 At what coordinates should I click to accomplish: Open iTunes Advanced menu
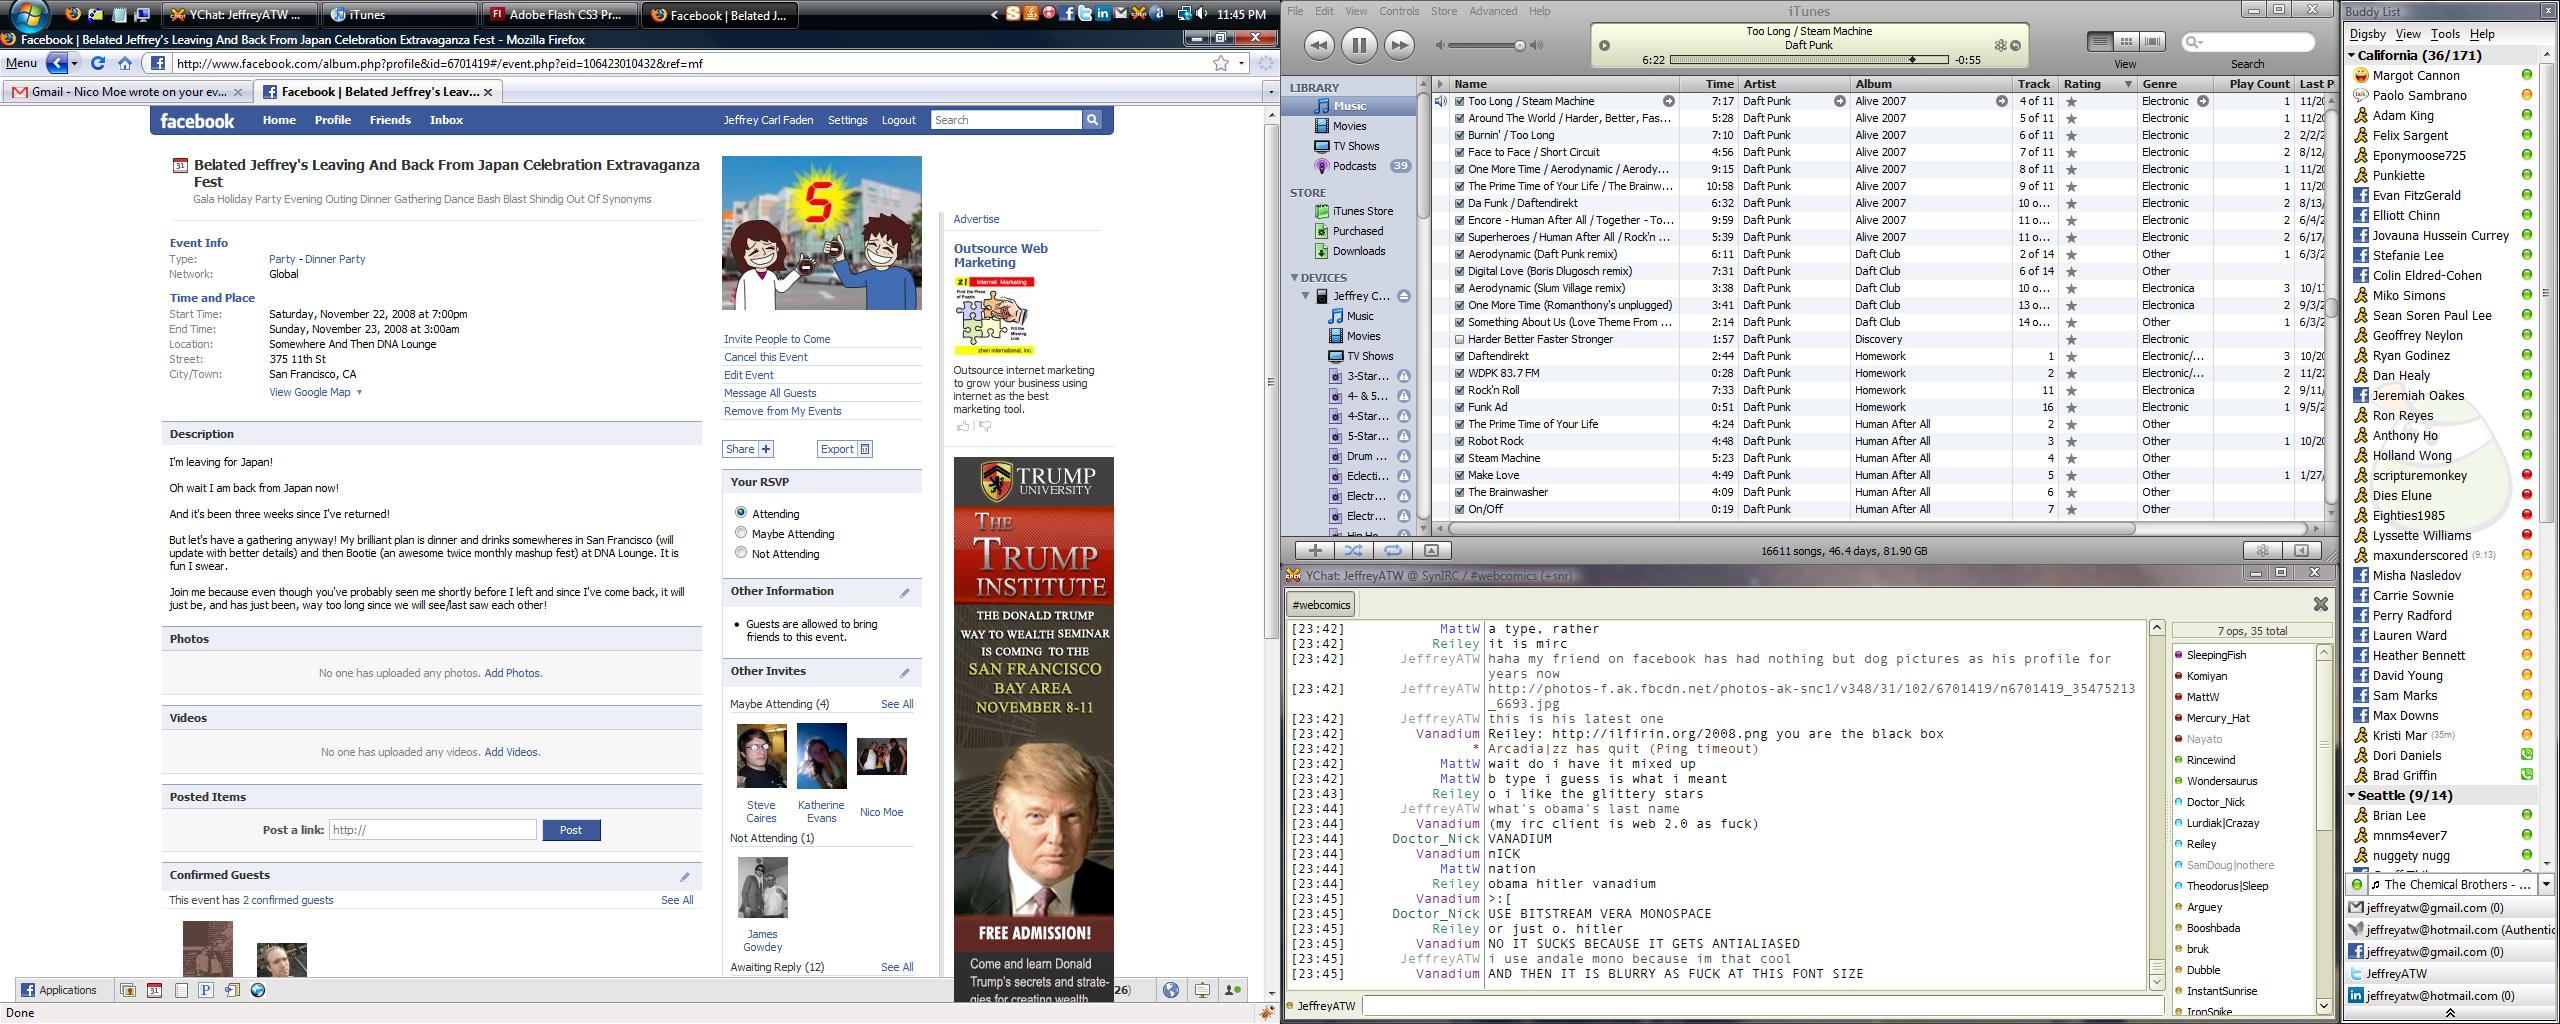click(1492, 11)
